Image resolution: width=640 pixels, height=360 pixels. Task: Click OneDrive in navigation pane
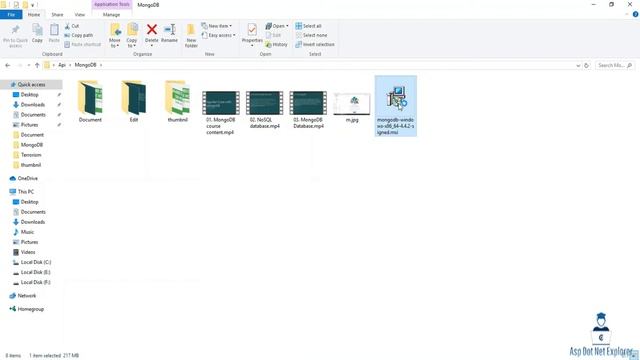[x=27, y=178]
